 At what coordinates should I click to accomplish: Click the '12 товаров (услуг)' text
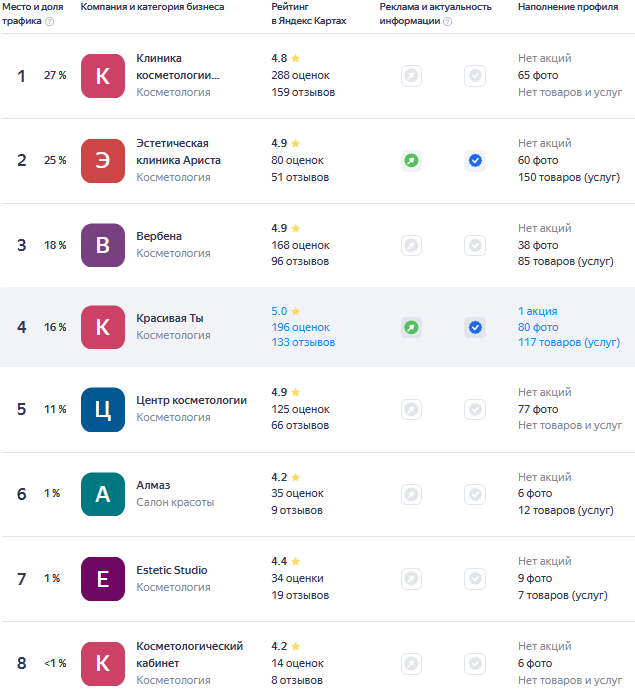pyautogui.click(x=566, y=510)
